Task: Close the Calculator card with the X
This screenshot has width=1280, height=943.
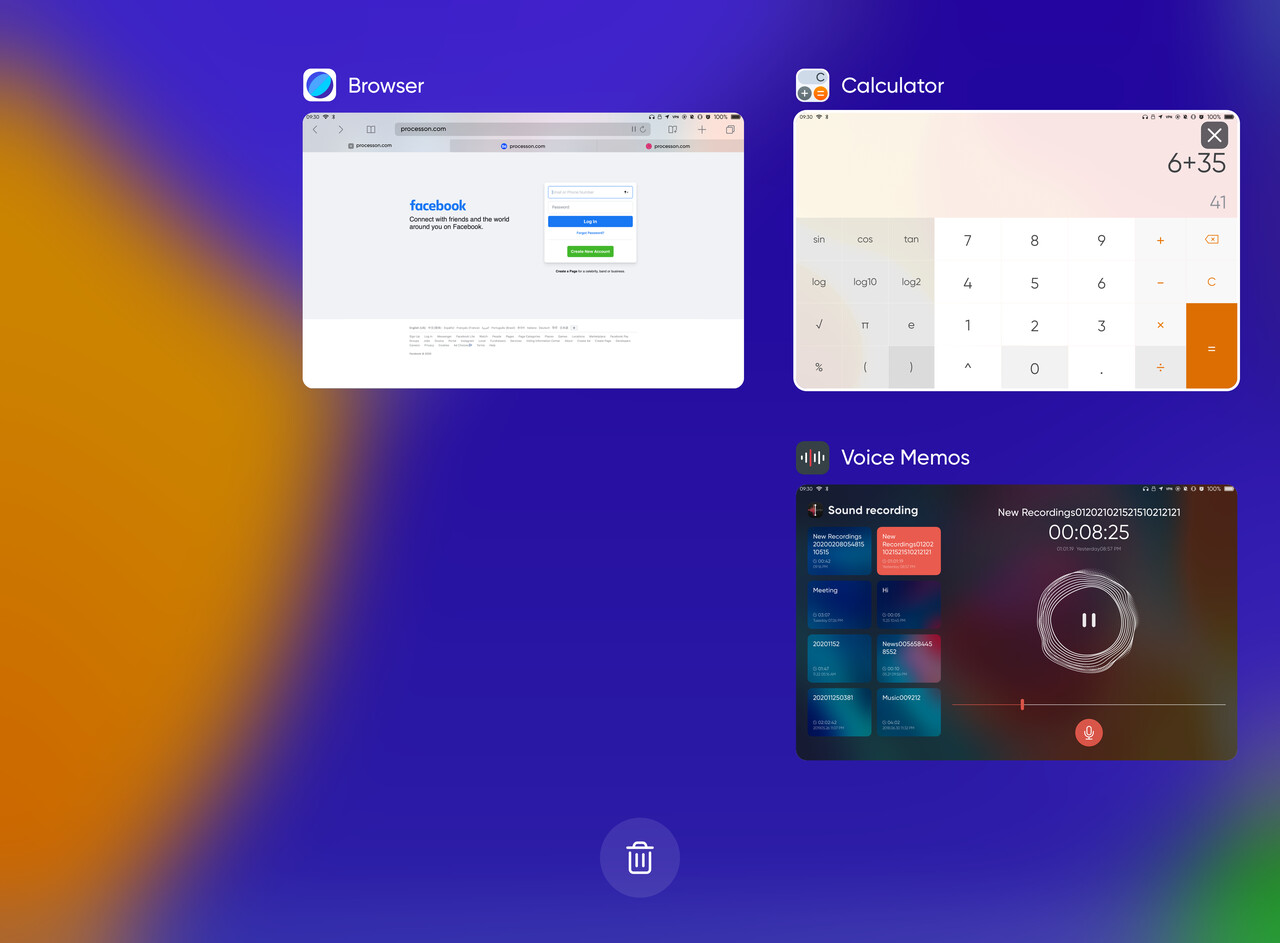Action: click(1214, 135)
